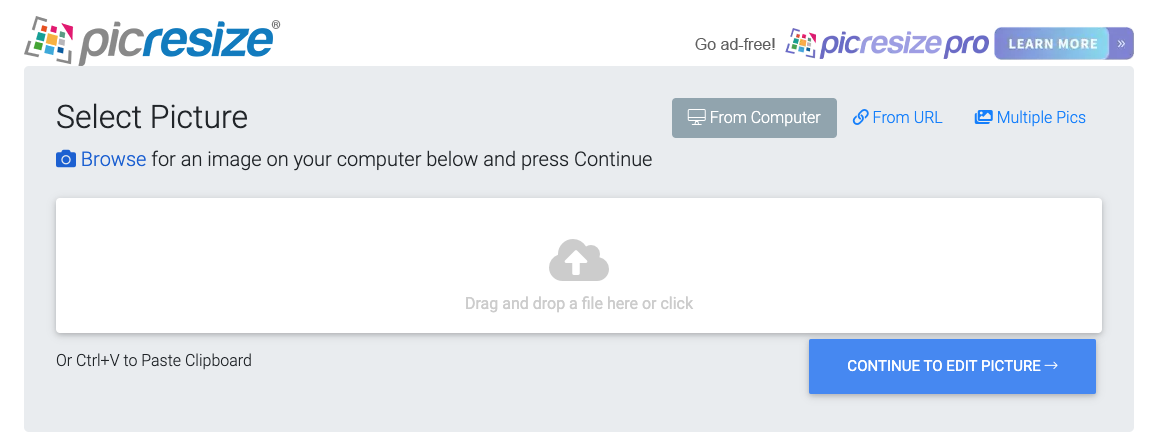This screenshot has width=1150, height=447.
Task: Switch to the From URL tab
Action: point(898,117)
